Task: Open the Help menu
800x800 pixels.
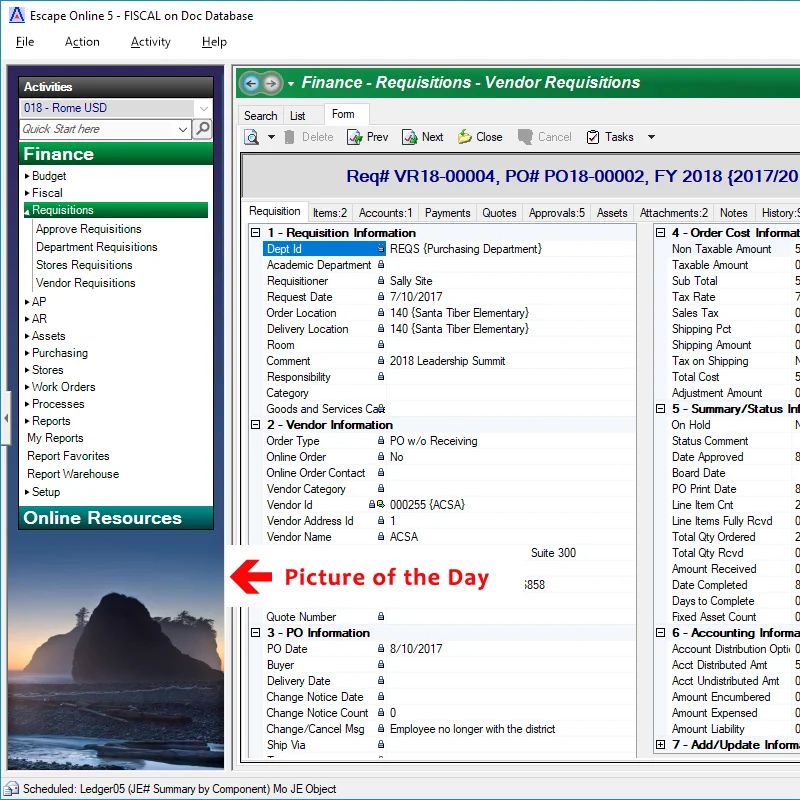Action: pyautogui.click(x=214, y=42)
